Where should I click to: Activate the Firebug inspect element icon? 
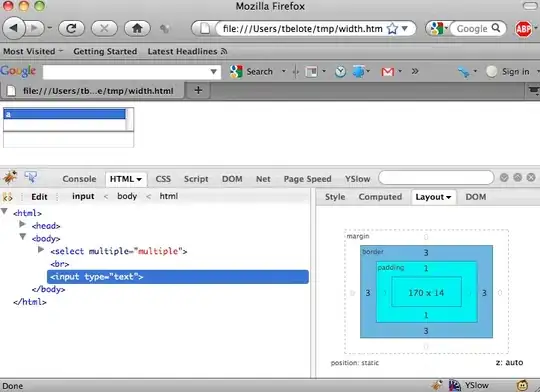pos(31,177)
